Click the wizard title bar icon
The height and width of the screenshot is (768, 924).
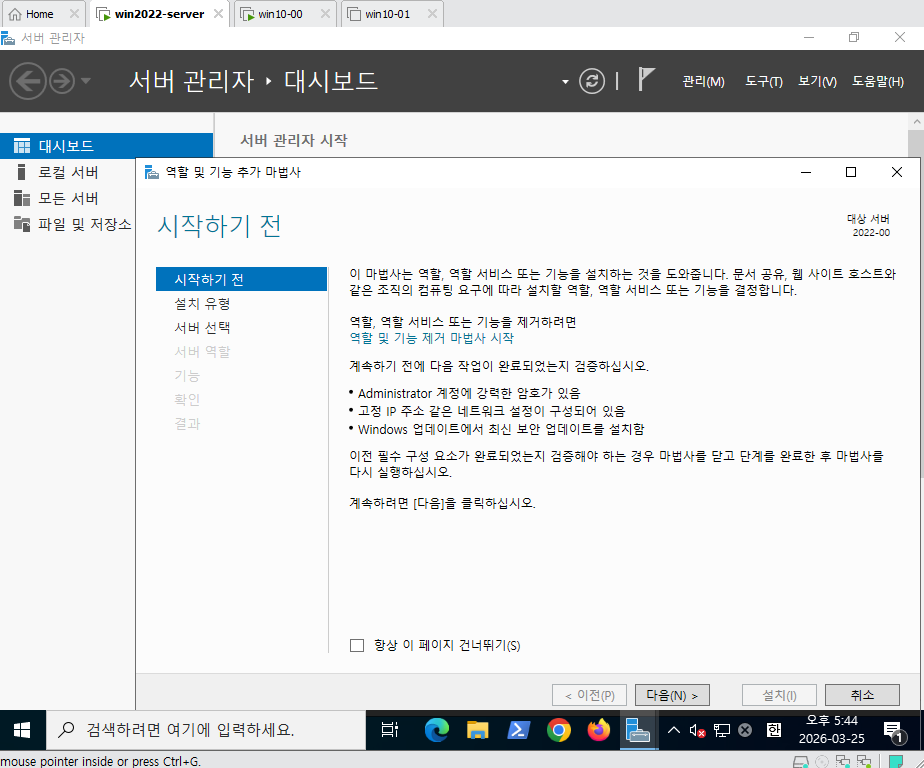coord(151,172)
